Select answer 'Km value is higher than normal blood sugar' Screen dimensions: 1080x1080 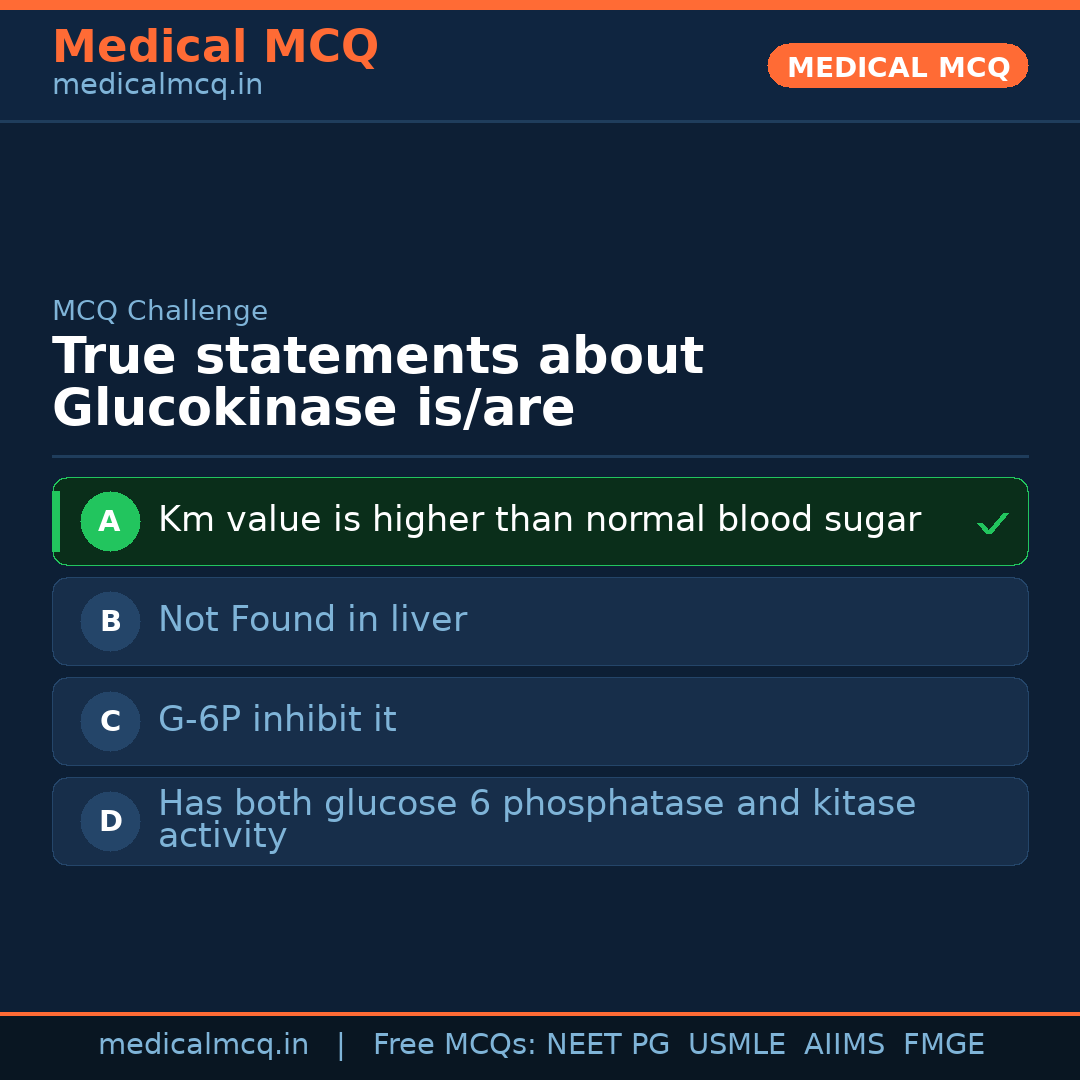539,520
